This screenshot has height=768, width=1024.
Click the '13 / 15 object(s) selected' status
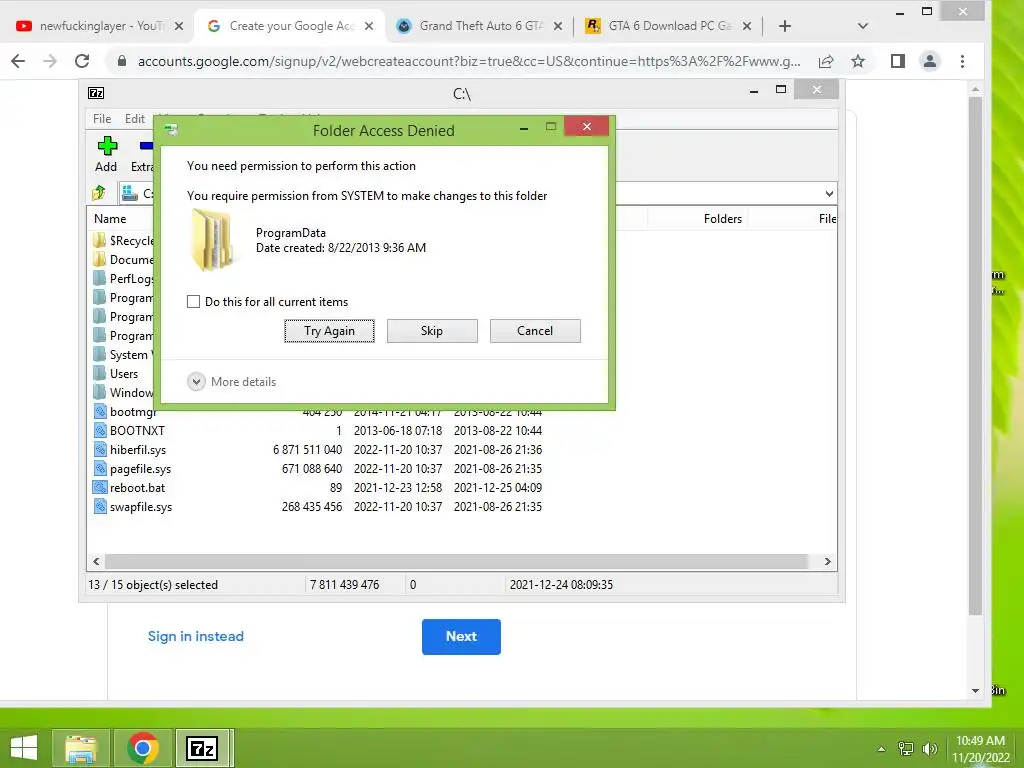click(x=153, y=584)
